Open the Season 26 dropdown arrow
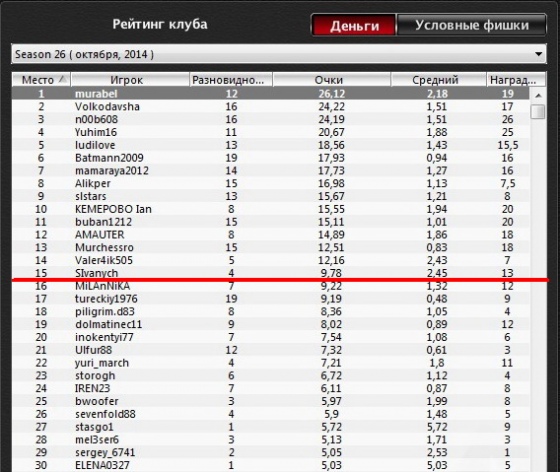The width and height of the screenshot is (560, 472). click(x=538, y=54)
